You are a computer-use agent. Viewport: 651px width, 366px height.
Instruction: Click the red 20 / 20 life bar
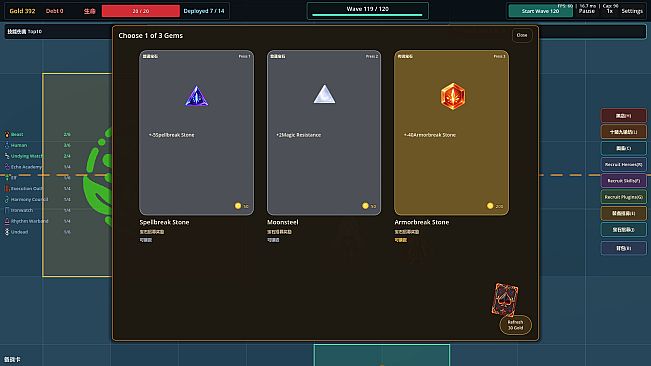click(x=141, y=11)
